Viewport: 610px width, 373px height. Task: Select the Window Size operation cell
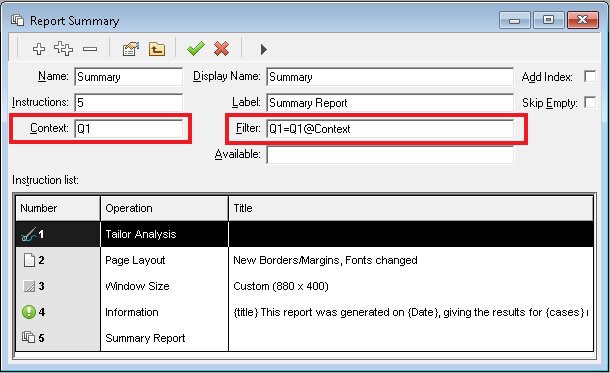[165, 286]
